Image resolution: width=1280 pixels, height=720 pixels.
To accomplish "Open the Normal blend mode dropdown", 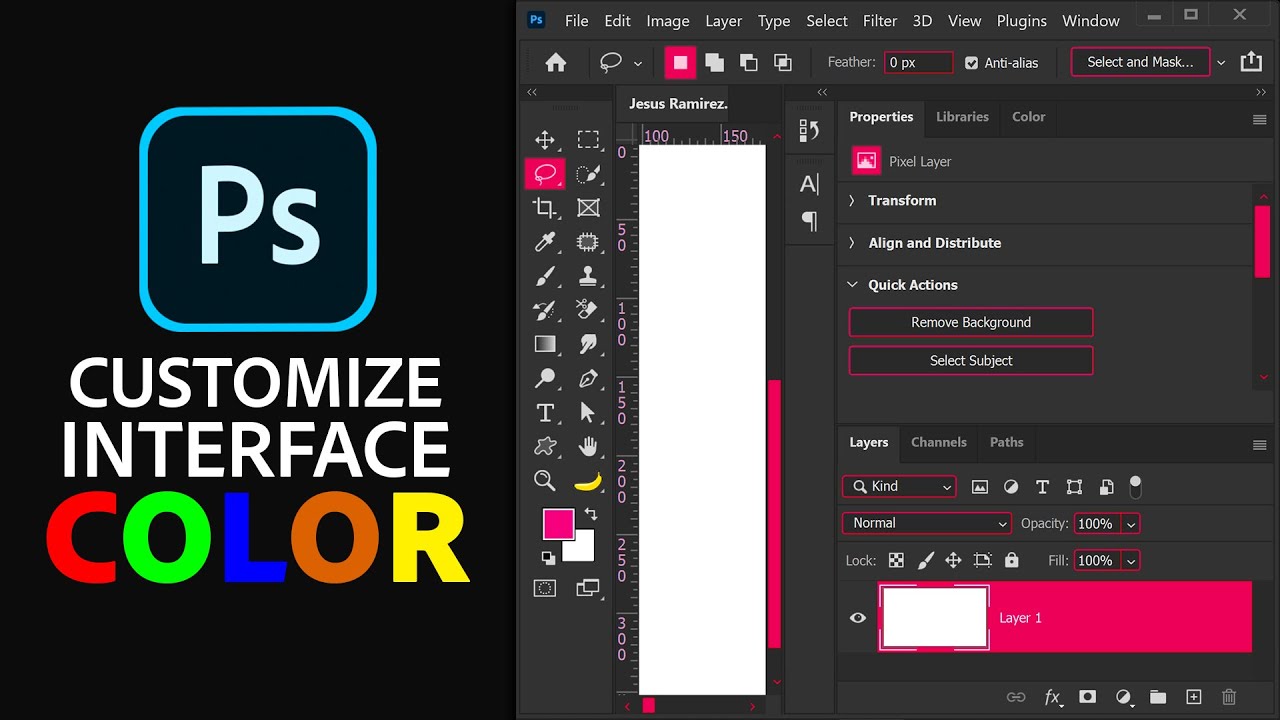I will 927,523.
